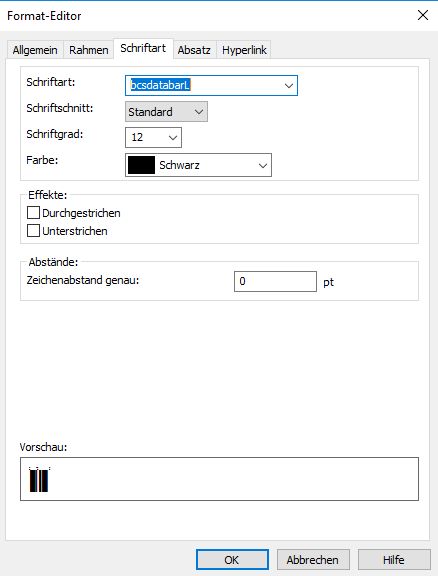Open the Rahmen tab
The height and width of the screenshot is (576, 438).
89,50
